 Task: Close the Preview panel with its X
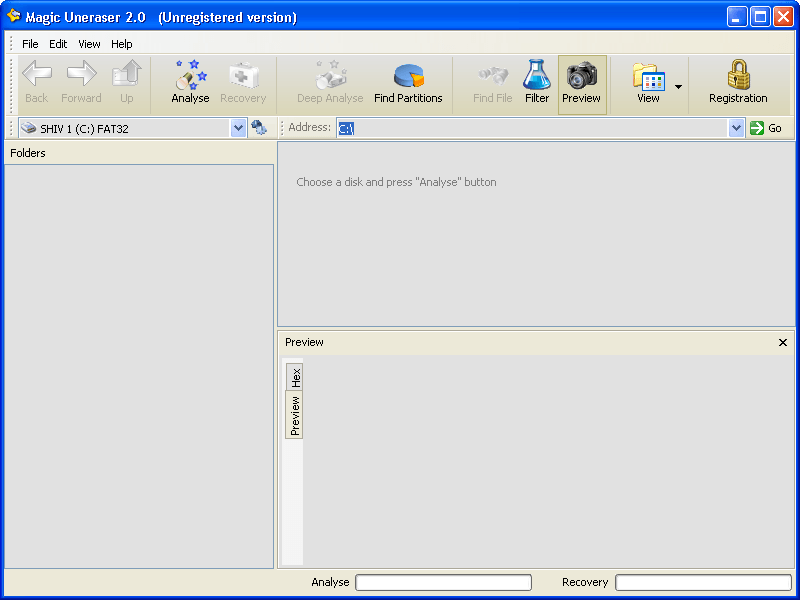click(x=783, y=342)
